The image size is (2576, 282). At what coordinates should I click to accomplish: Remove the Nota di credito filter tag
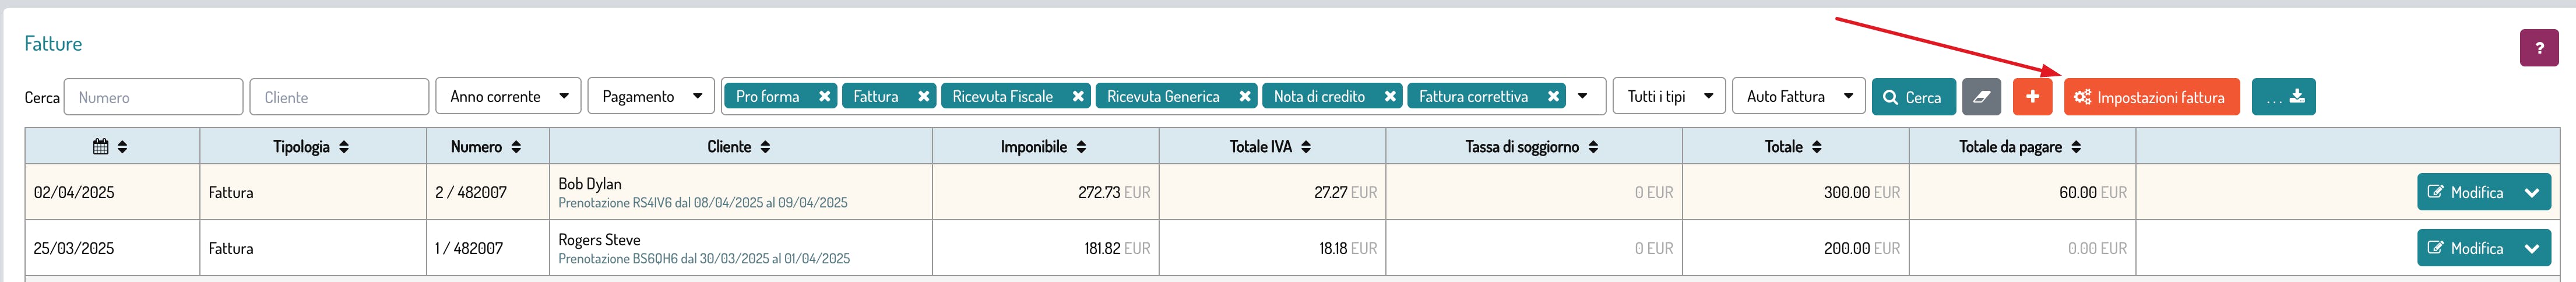[1389, 97]
